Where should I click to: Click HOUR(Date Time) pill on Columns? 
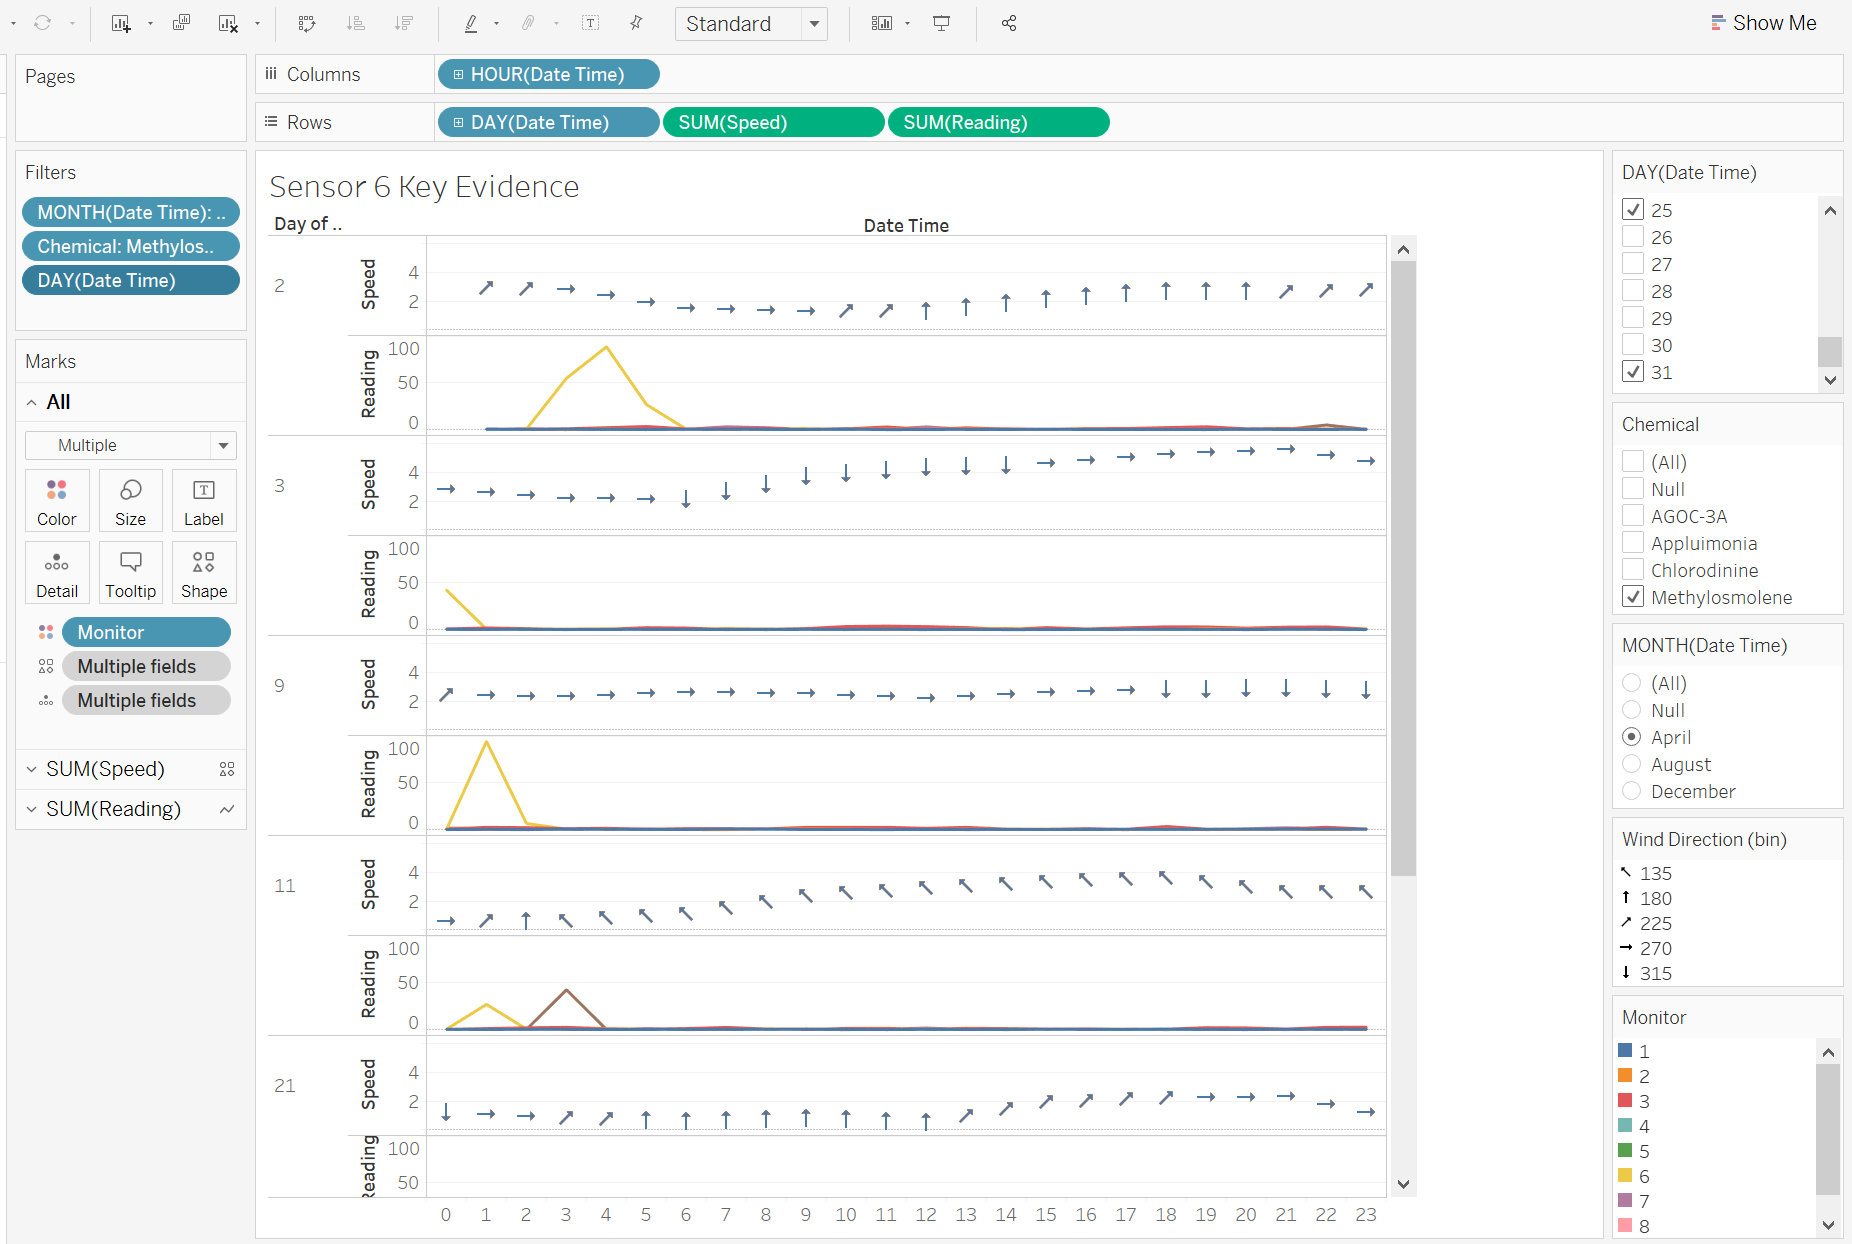(x=549, y=74)
